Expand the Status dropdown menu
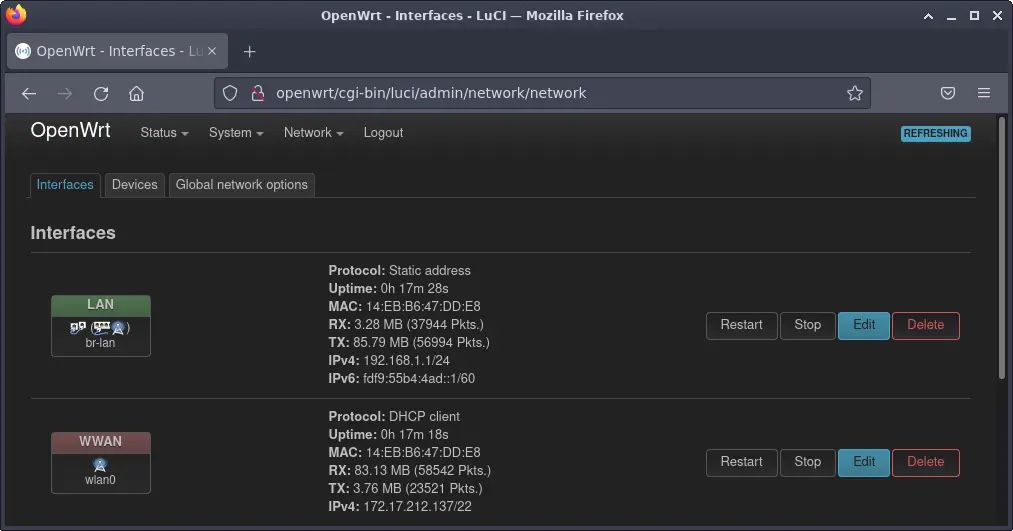 pyautogui.click(x=164, y=133)
